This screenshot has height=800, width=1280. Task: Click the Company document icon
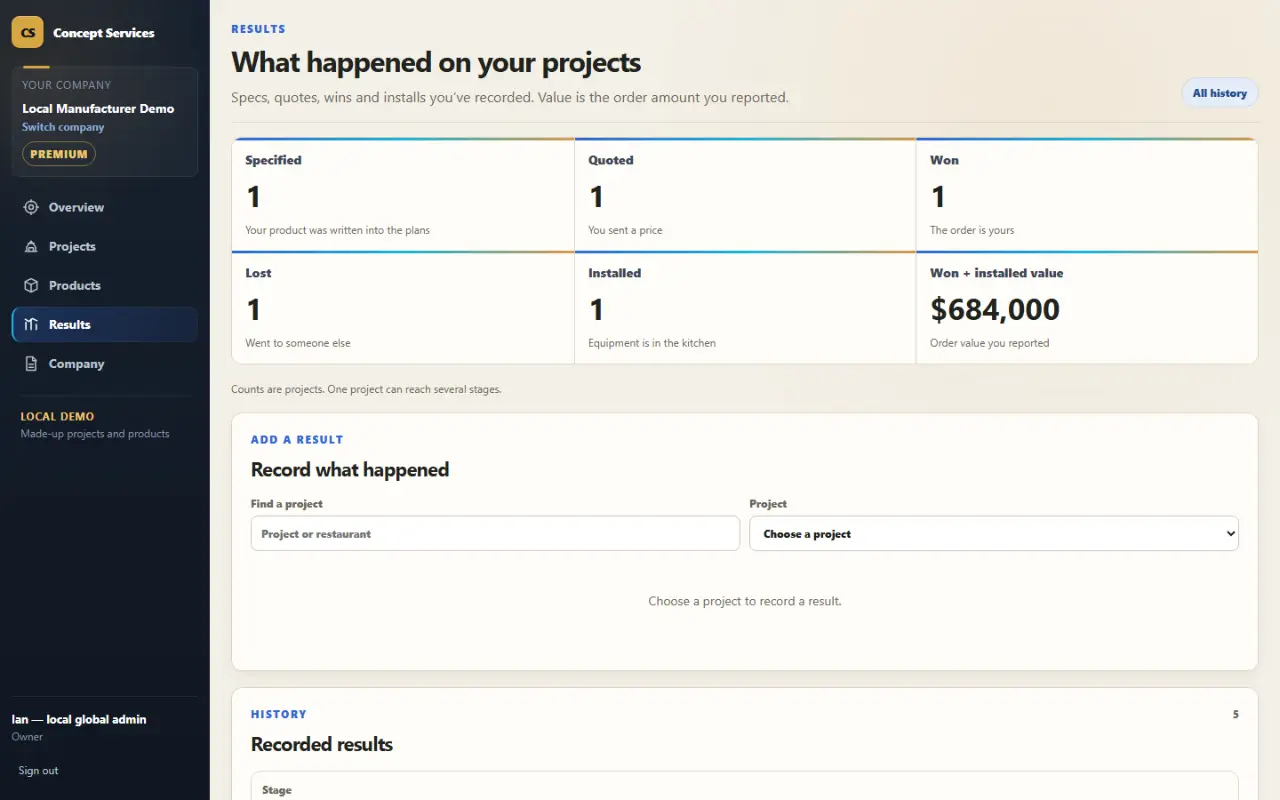(x=31, y=364)
